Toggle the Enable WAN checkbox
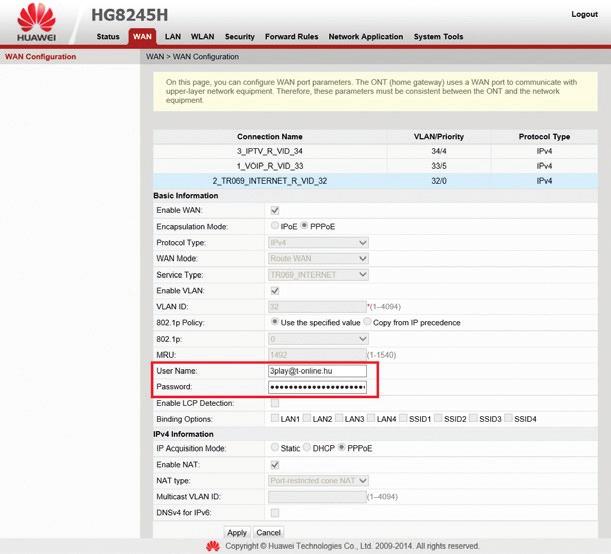This screenshot has height=554, width=611. (275, 210)
